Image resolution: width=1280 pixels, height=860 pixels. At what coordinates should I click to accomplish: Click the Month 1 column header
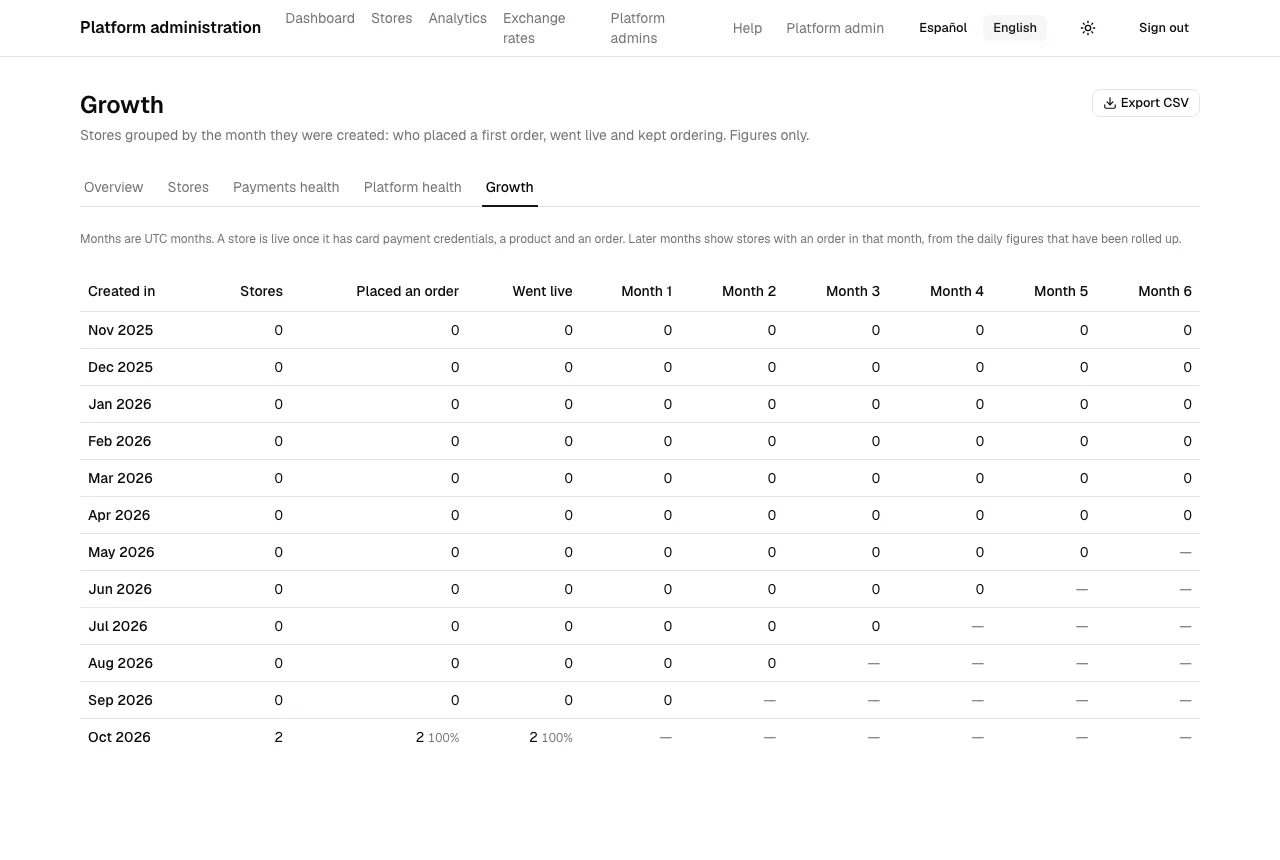click(x=646, y=292)
